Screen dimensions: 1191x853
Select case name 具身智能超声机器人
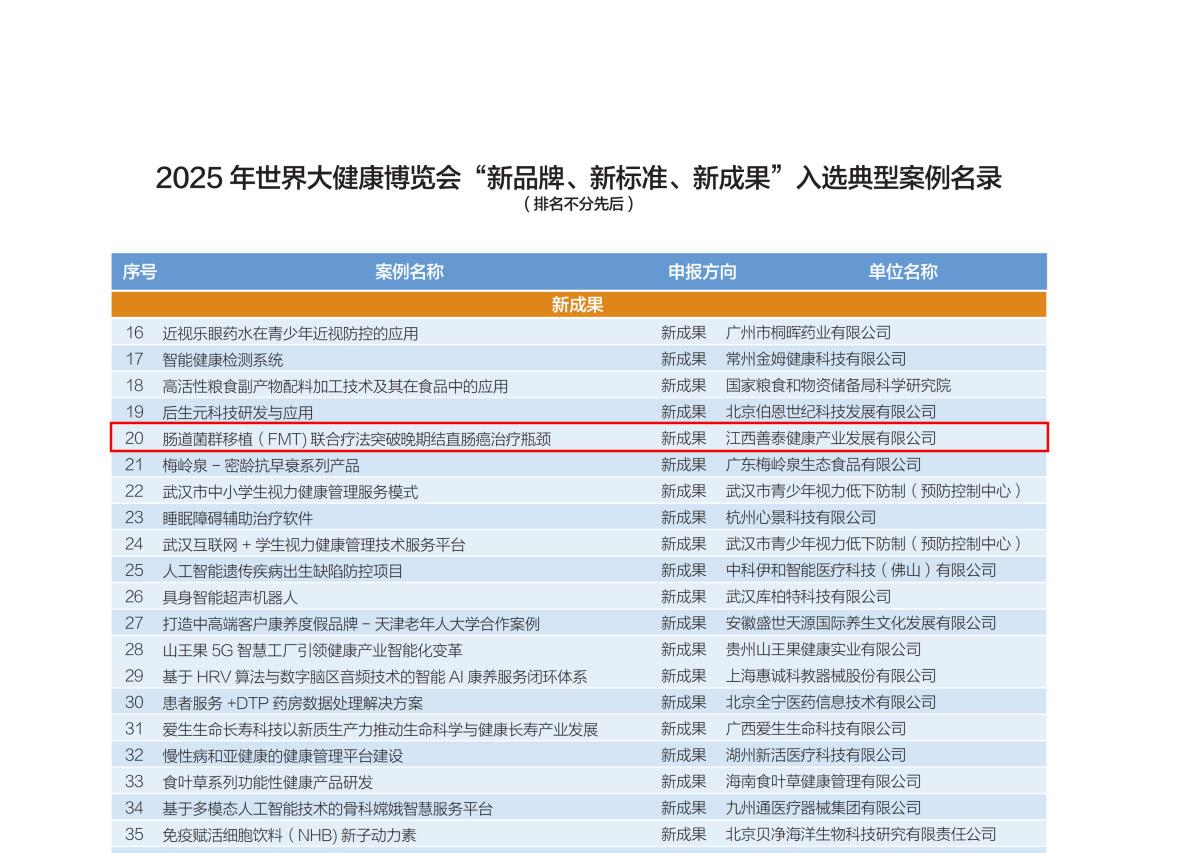(x=230, y=598)
